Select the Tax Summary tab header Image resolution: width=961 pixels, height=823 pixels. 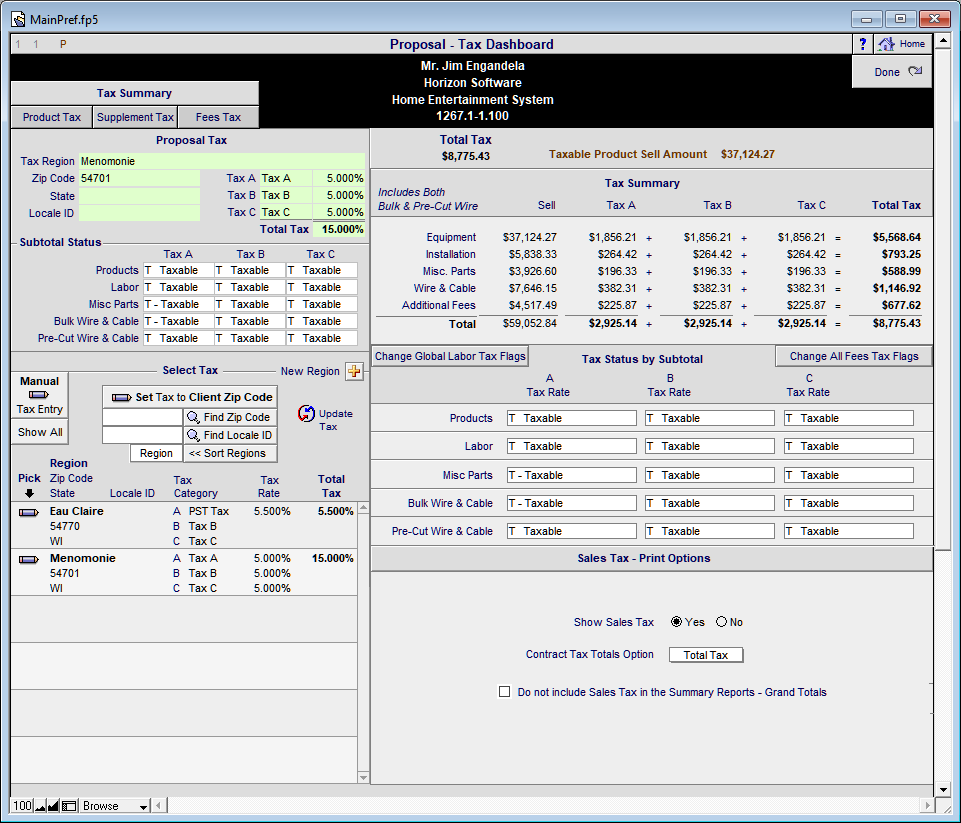click(134, 93)
